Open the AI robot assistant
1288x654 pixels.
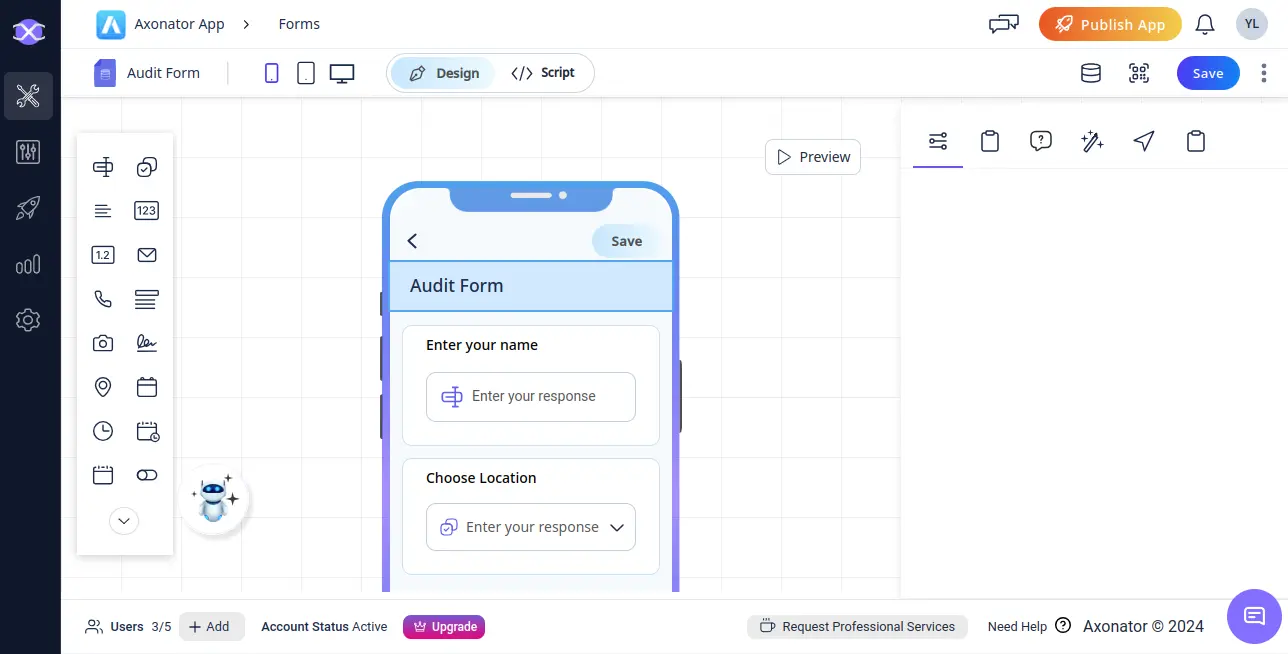click(x=214, y=497)
